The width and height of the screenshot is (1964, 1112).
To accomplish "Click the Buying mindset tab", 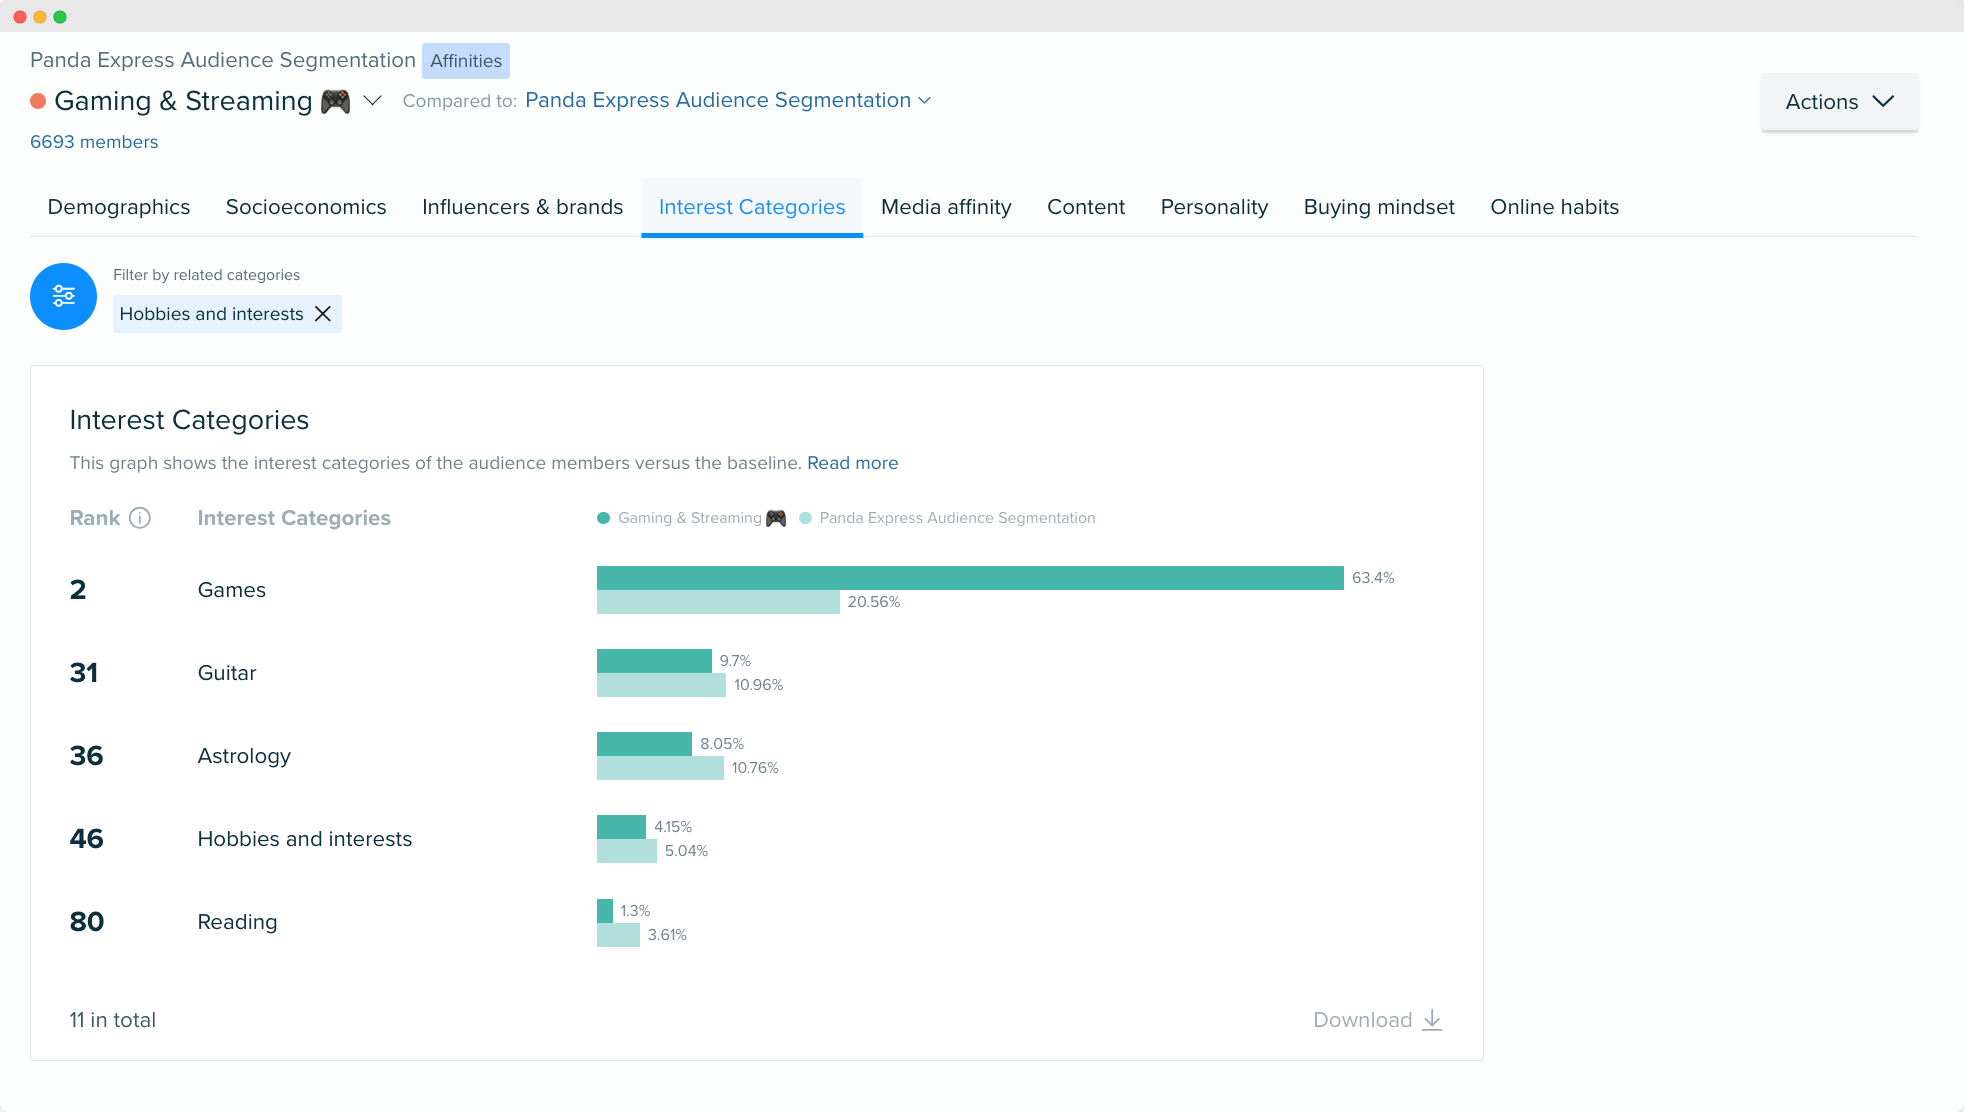I will [x=1379, y=206].
